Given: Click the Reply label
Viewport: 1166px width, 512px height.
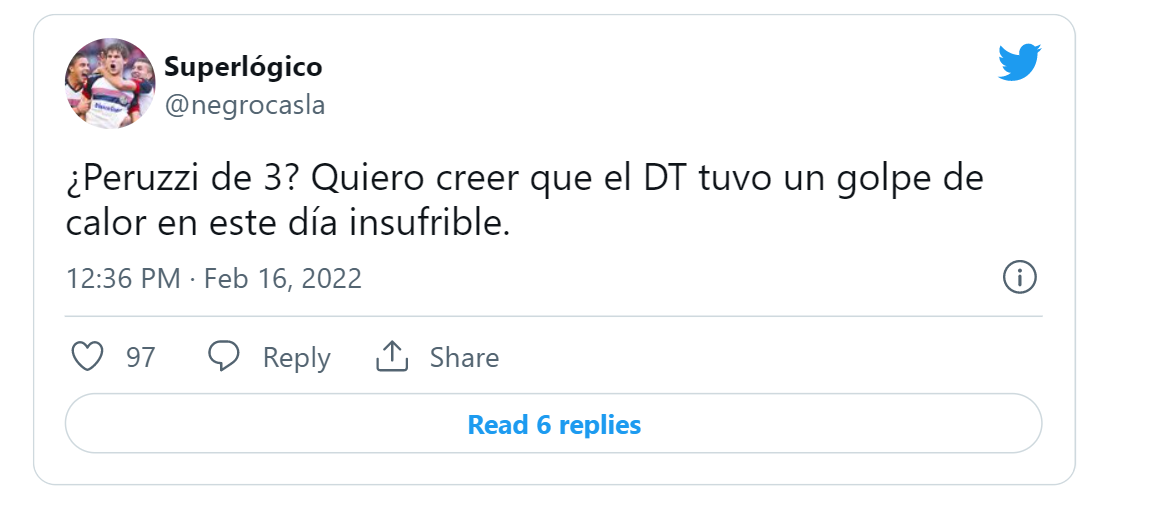Looking at the screenshot, I should [297, 358].
